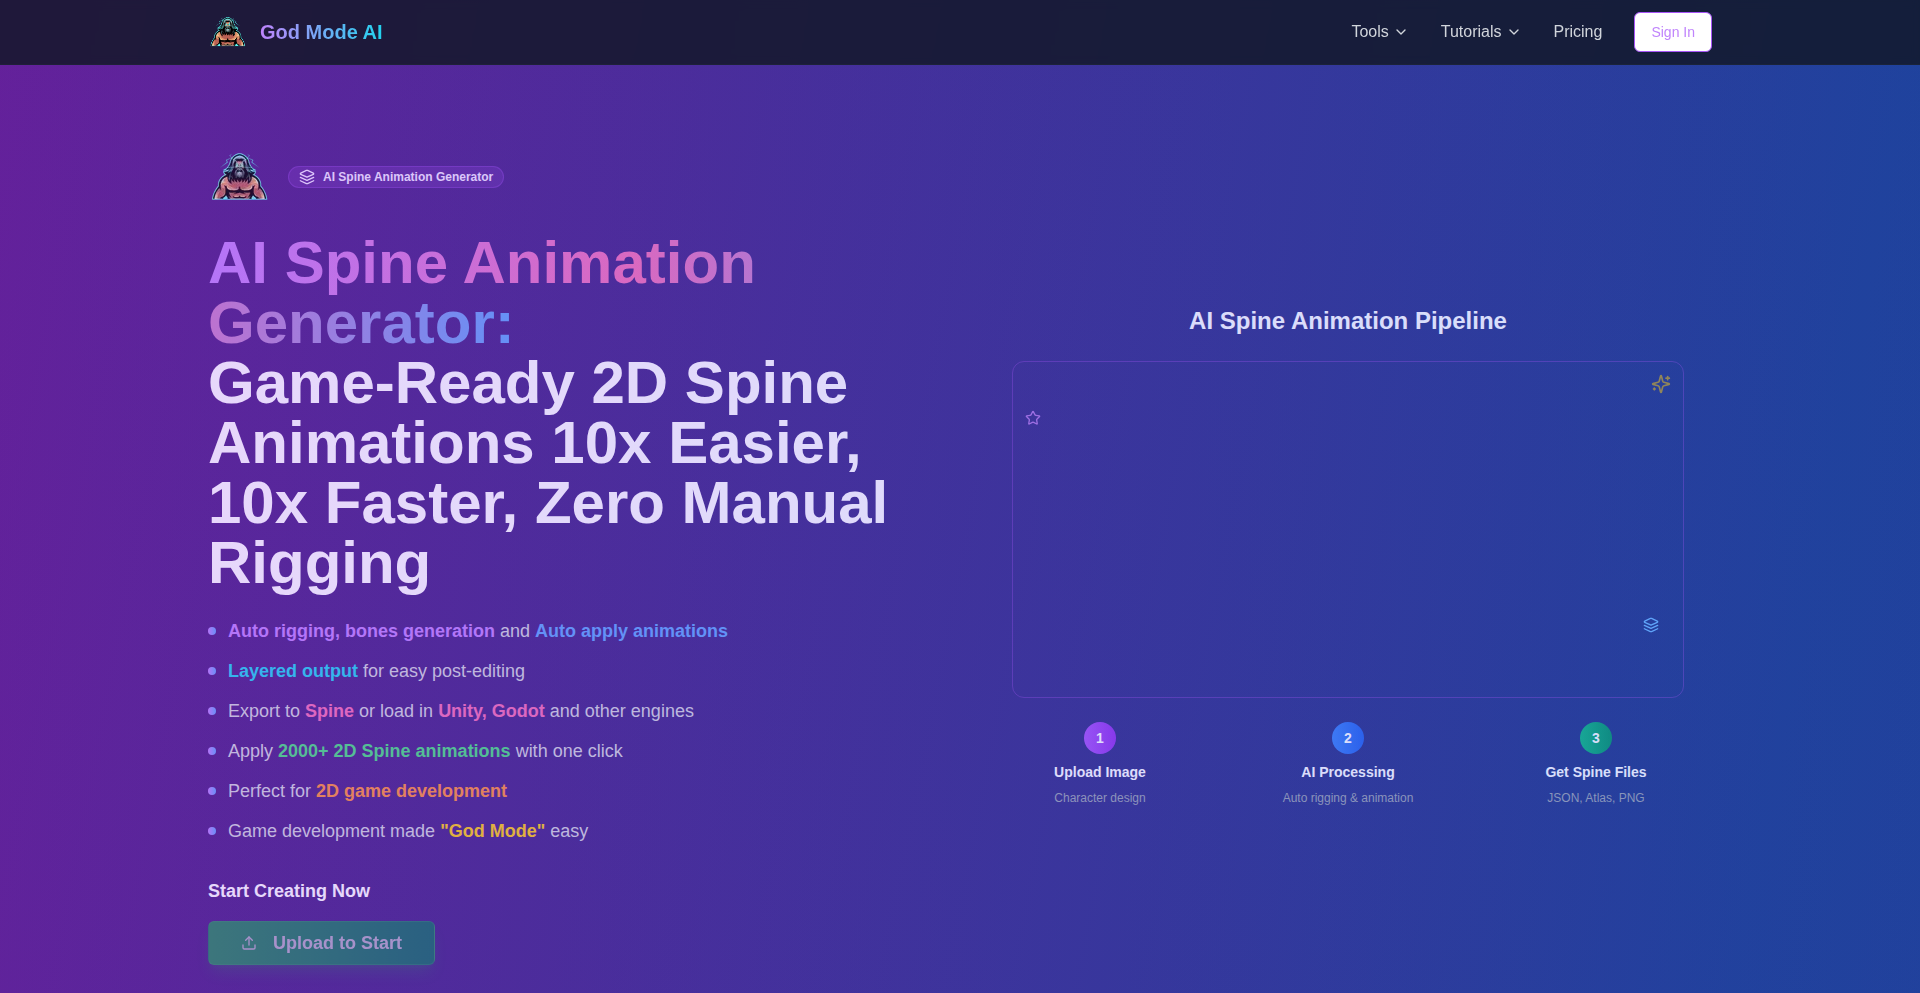Click the upload arrow icon on the button
The height and width of the screenshot is (993, 1920).
[249, 943]
